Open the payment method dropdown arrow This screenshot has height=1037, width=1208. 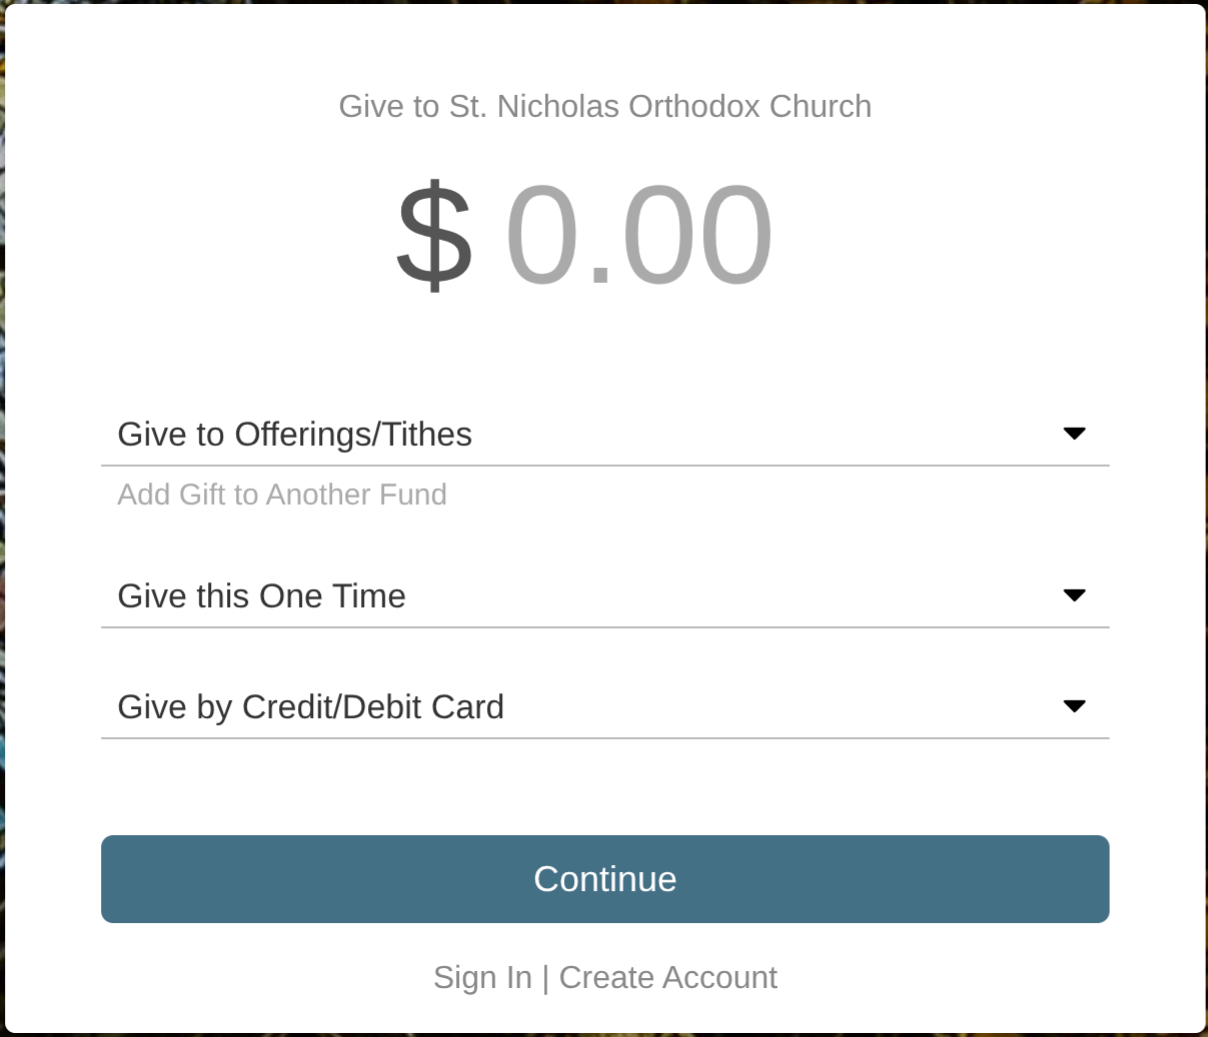click(1075, 706)
